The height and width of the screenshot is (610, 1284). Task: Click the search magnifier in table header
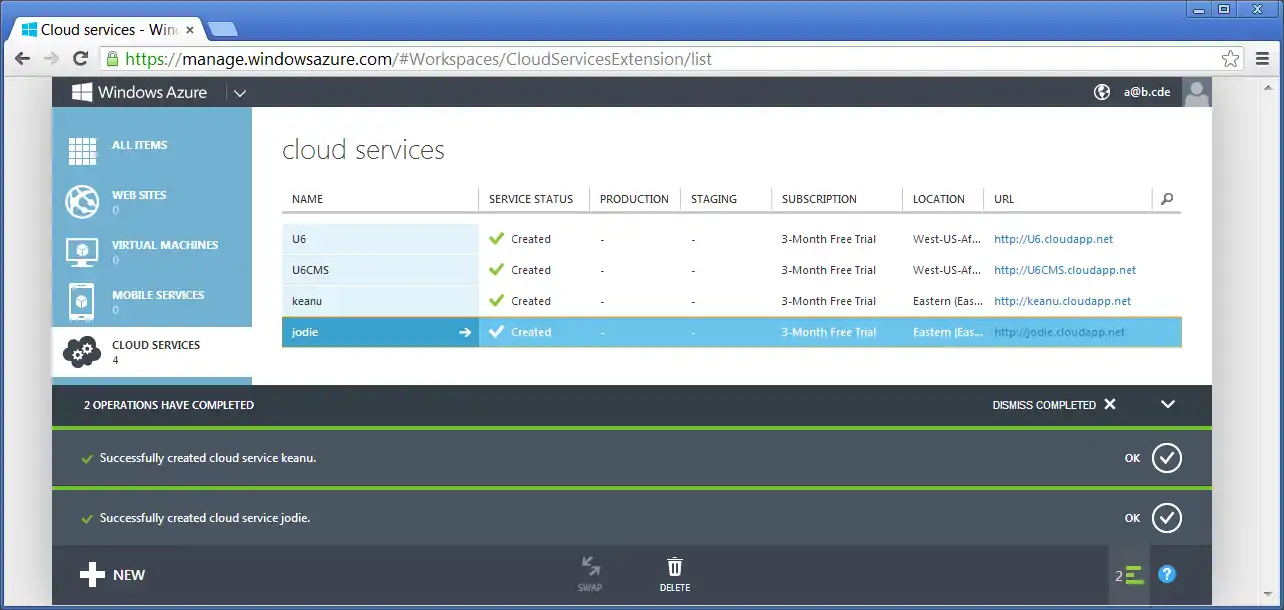(x=1167, y=199)
